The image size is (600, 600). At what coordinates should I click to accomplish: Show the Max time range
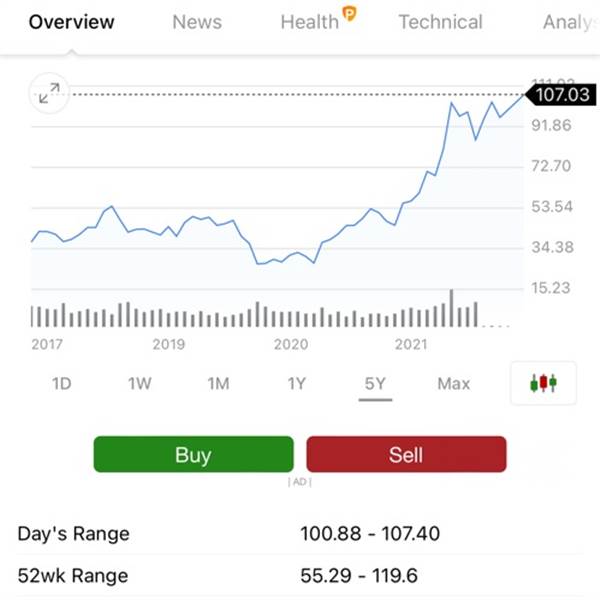coord(453,383)
